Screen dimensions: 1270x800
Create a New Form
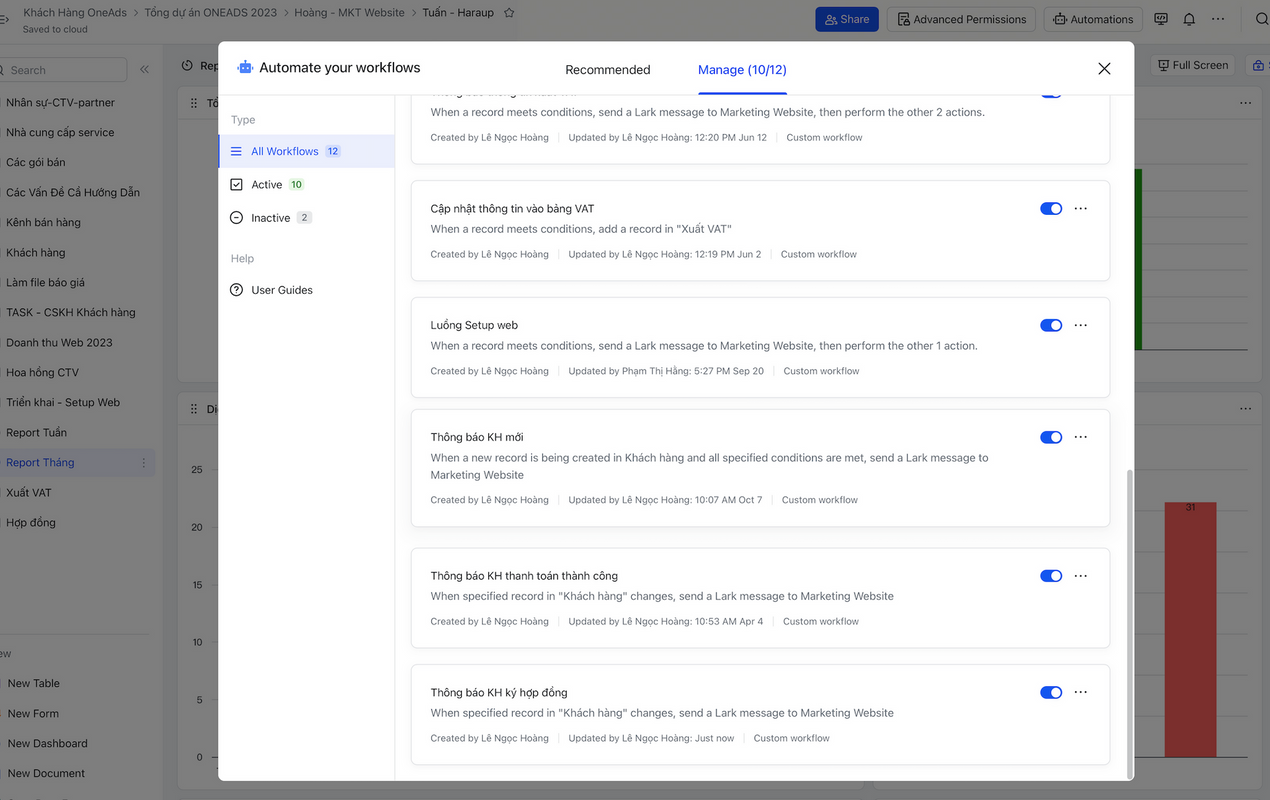pyautogui.click(x=33, y=713)
